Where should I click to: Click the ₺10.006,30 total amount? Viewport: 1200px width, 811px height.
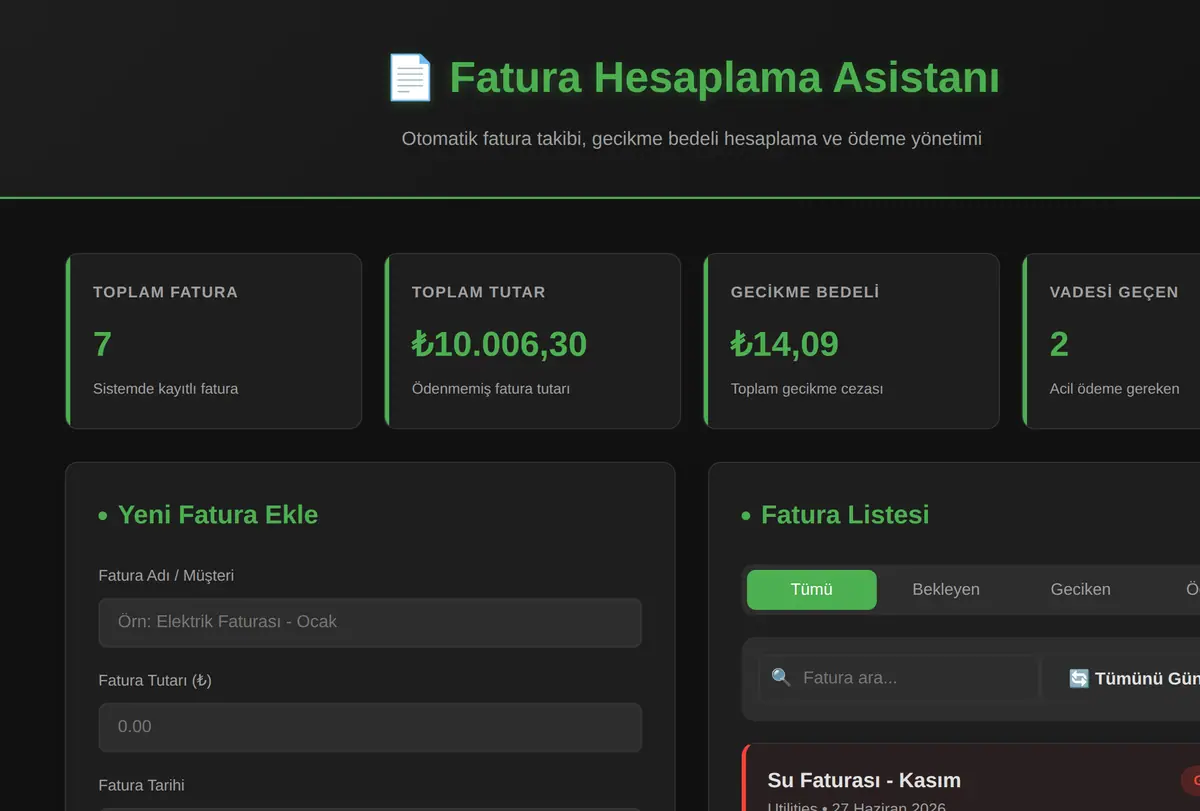(499, 344)
